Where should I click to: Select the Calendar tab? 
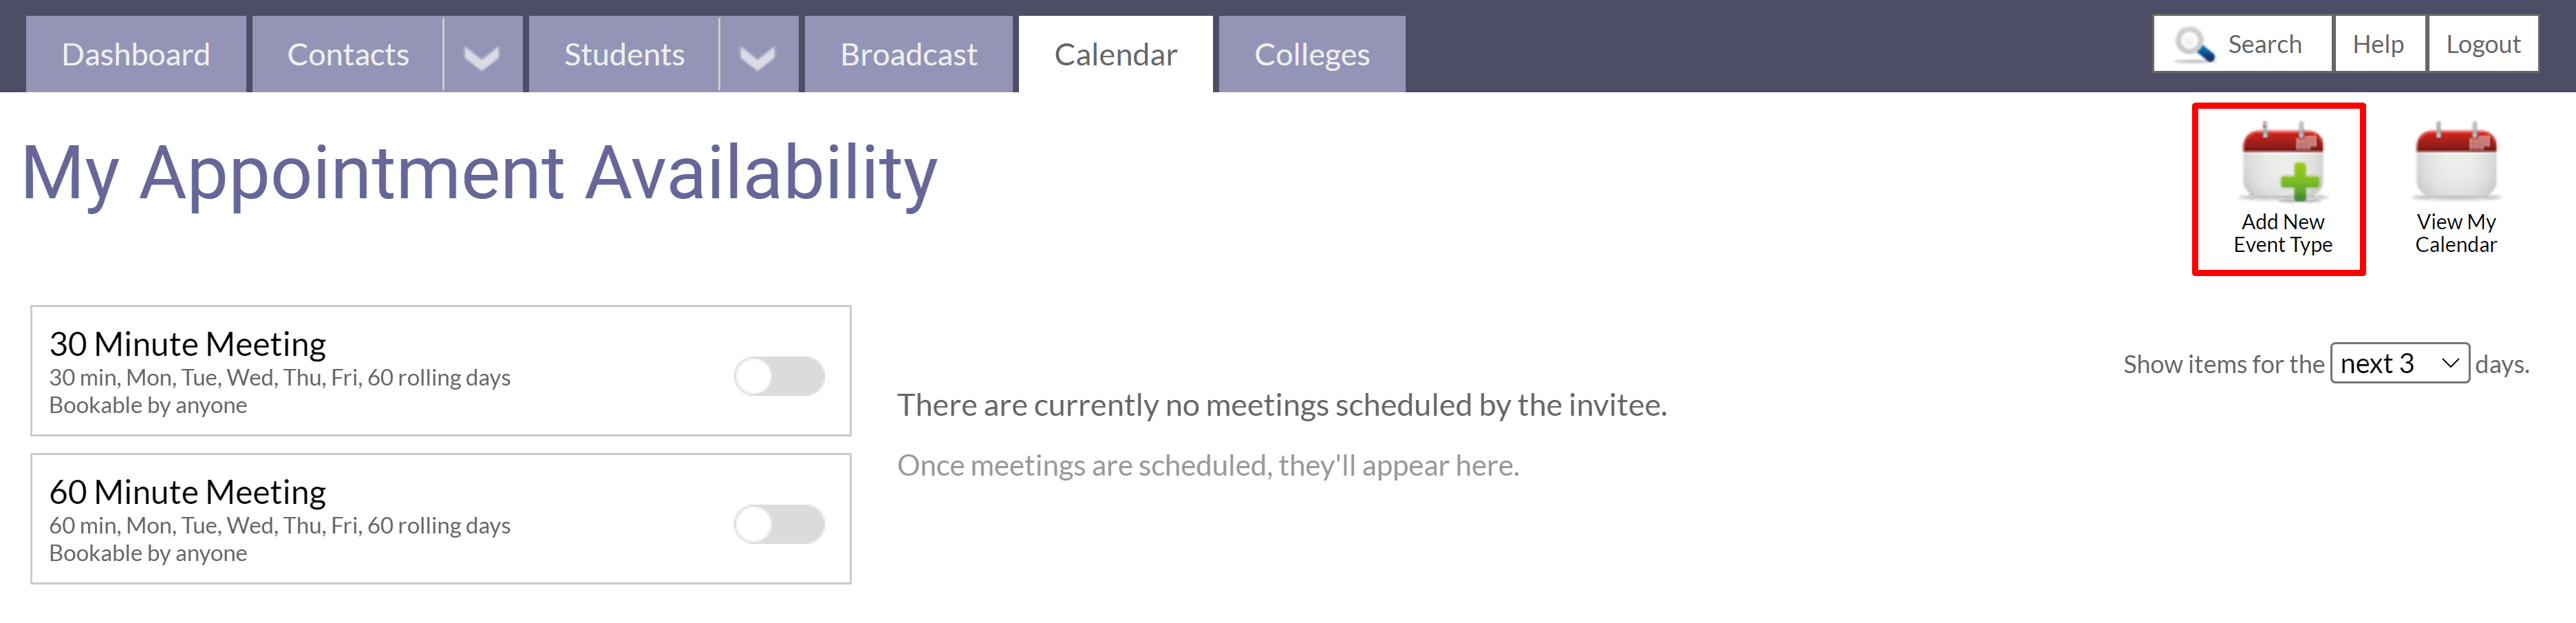(1115, 55)
